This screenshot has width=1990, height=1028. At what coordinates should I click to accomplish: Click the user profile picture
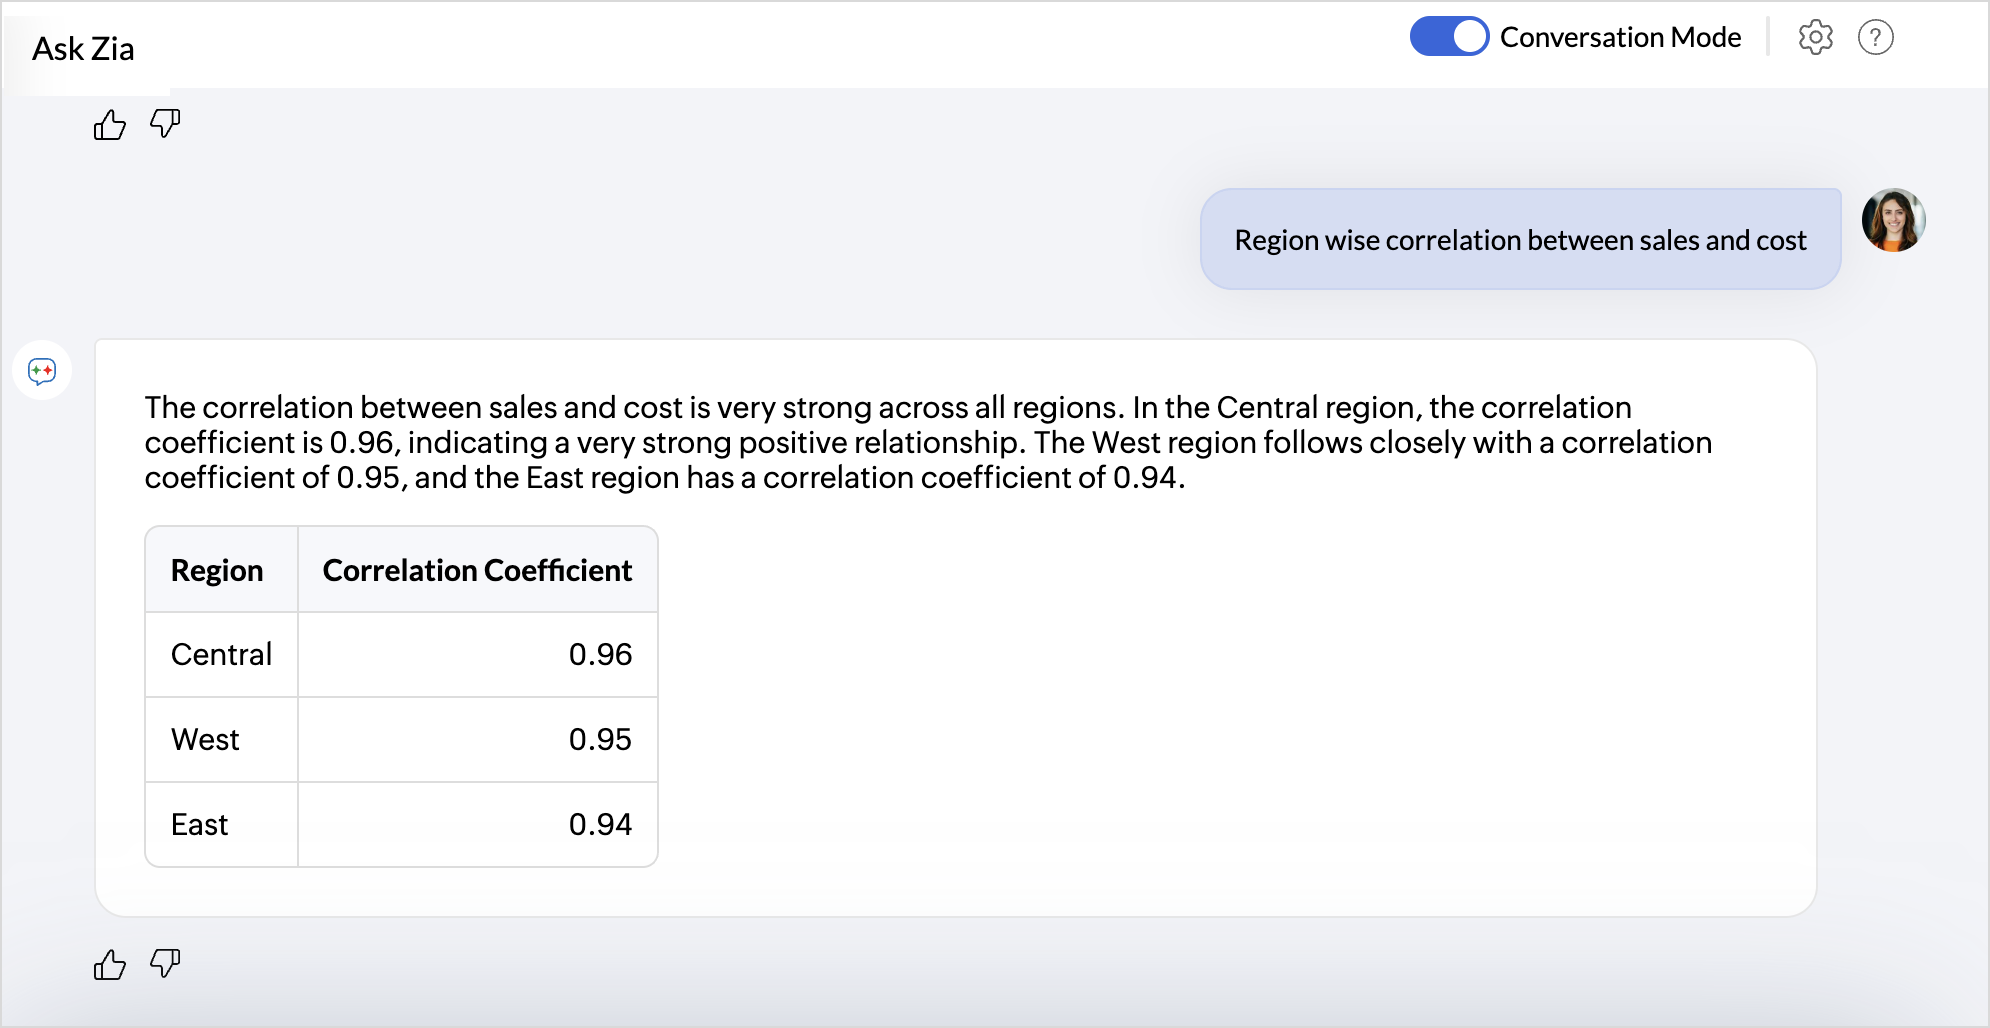point(1893,220)
